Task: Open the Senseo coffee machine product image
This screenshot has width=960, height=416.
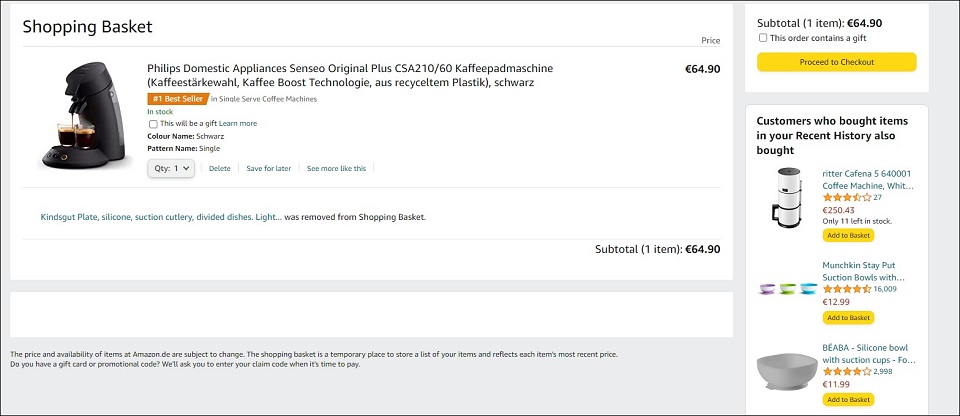Action: pyautogui.click(x=86, y=115)
